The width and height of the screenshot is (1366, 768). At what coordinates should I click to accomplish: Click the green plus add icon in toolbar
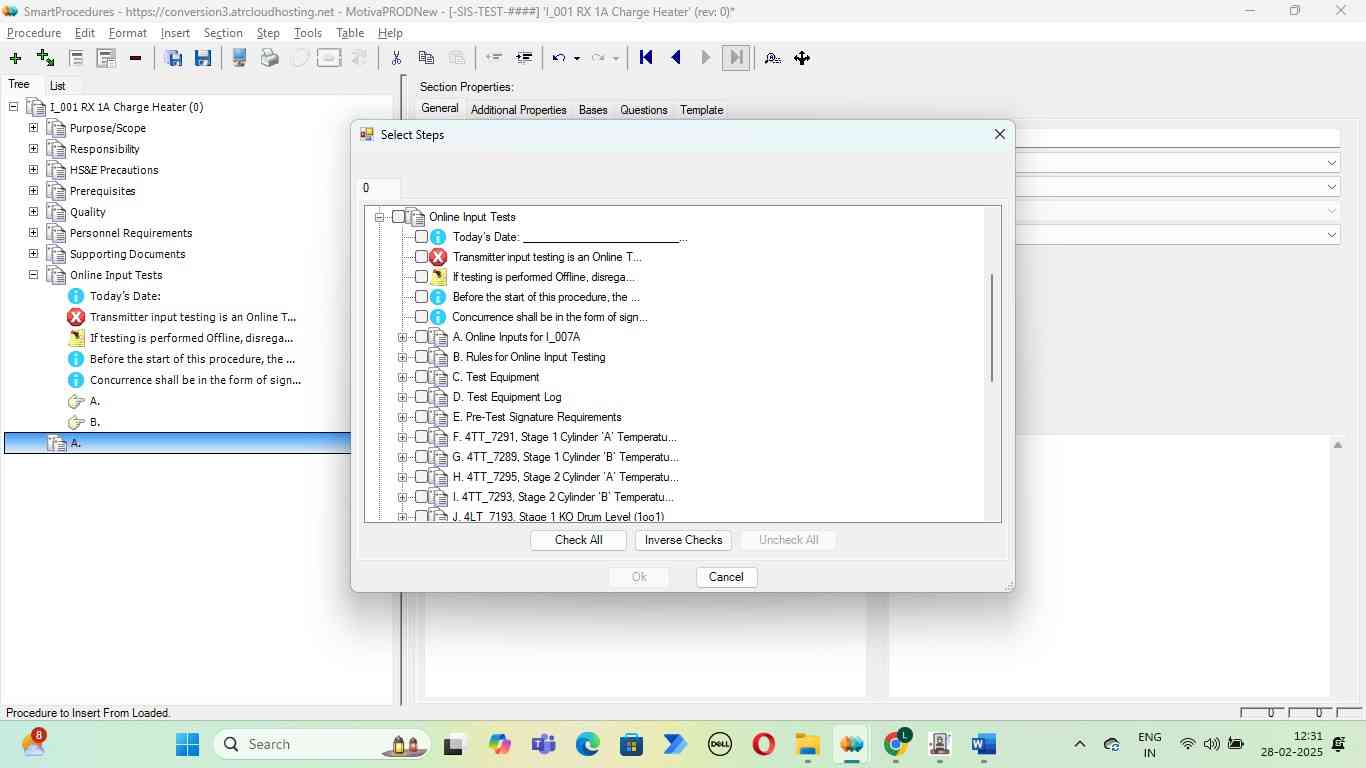coord(14,58)
